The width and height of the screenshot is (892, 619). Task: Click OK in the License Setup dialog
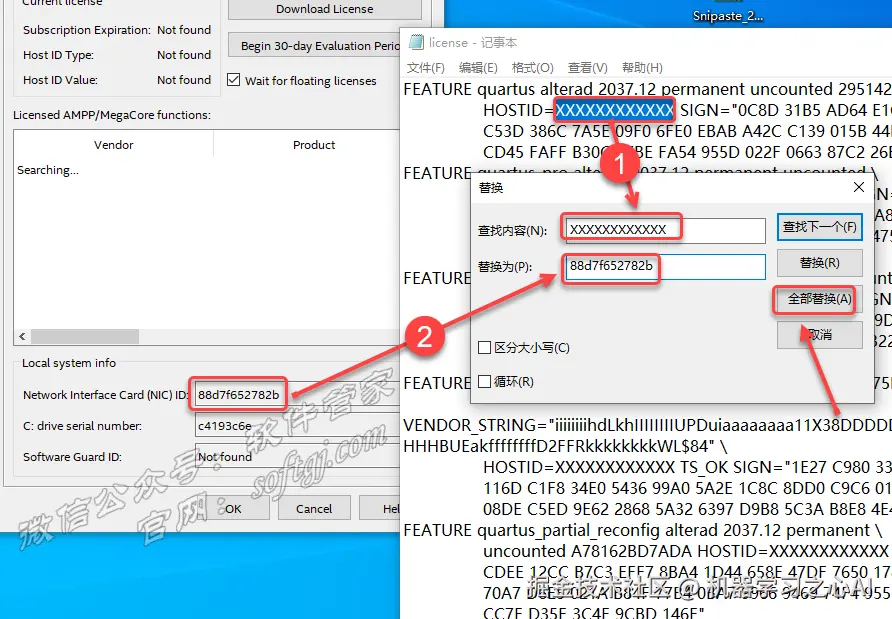(x=233, y=508)
